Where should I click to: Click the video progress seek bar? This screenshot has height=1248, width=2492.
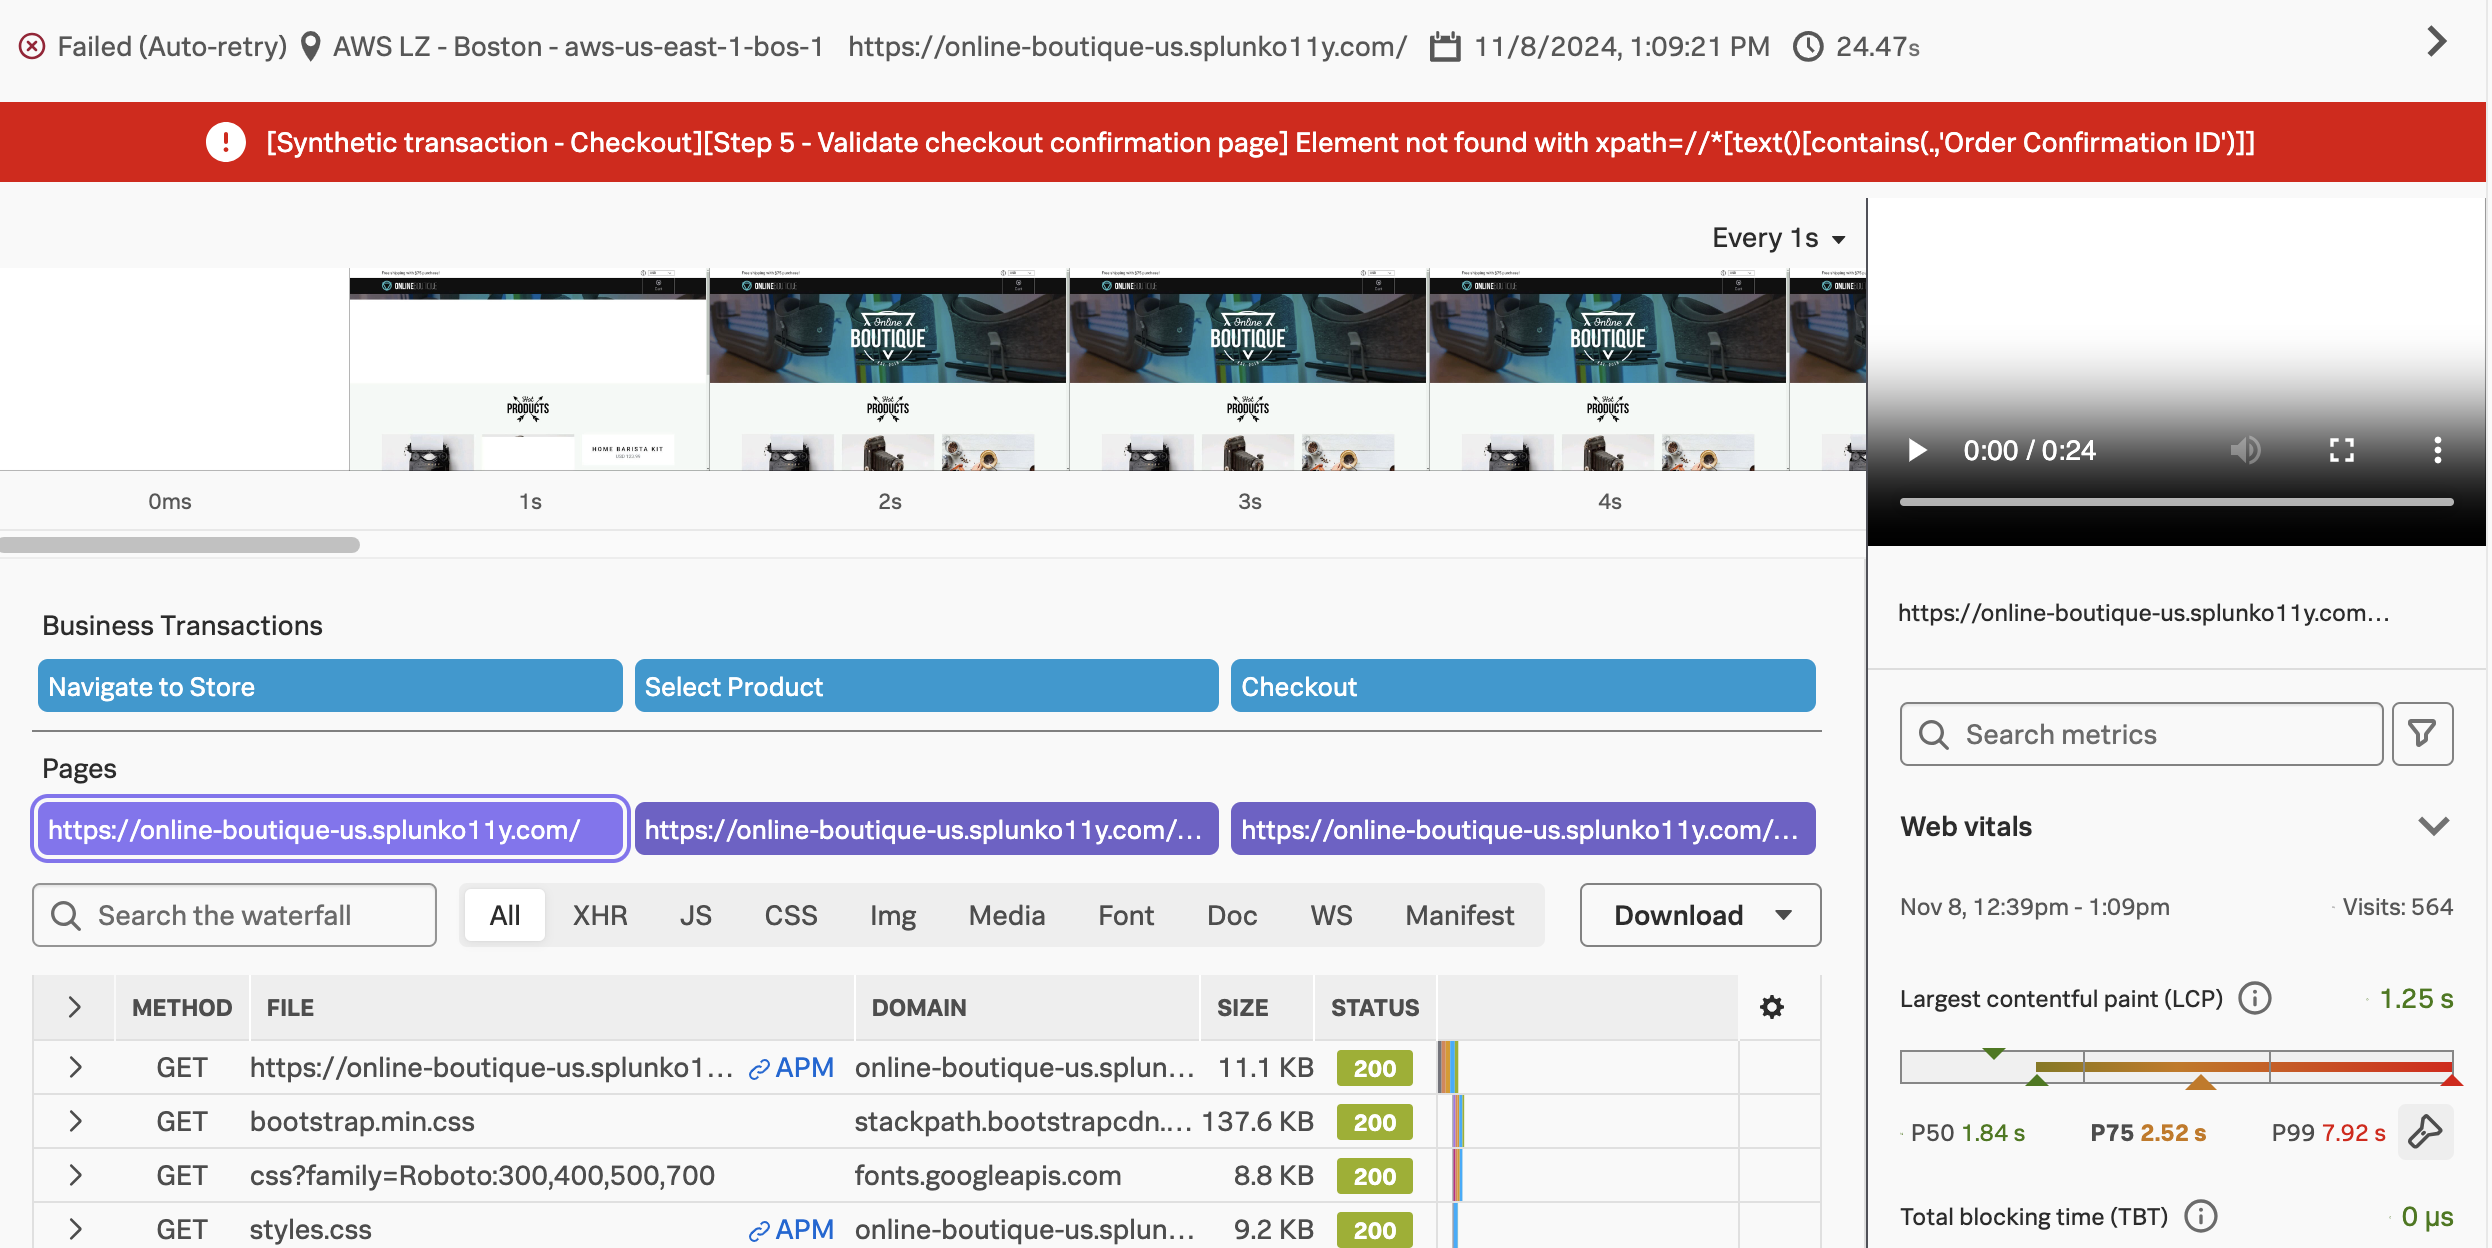(x=2175, y=502)
